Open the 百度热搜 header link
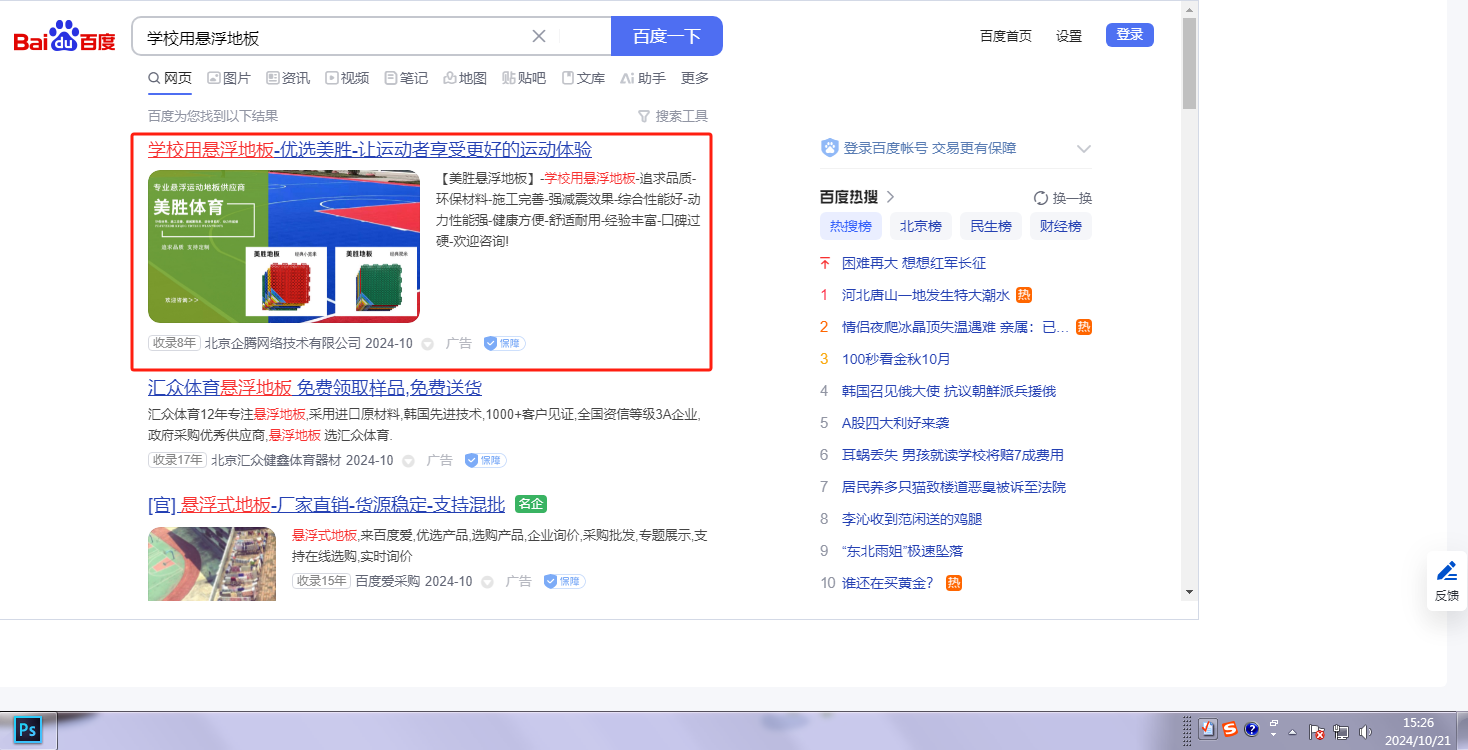The height and width of the screenshot is (750, 1468). (x=857, y=197)
